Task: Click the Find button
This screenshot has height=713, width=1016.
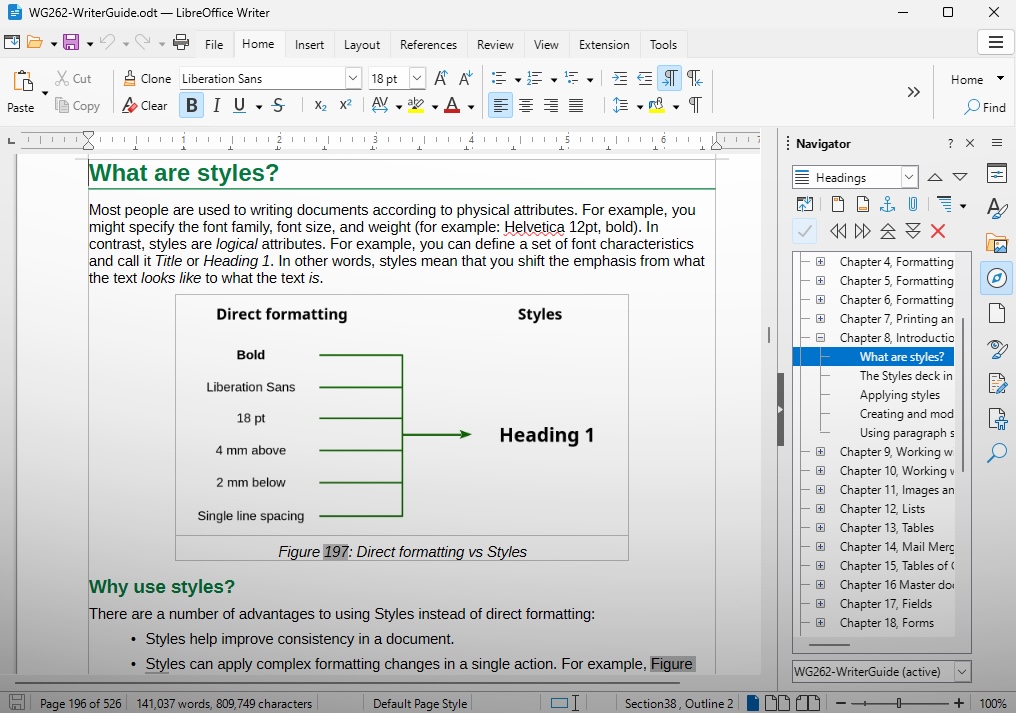Action: click(x=984, y=107)
